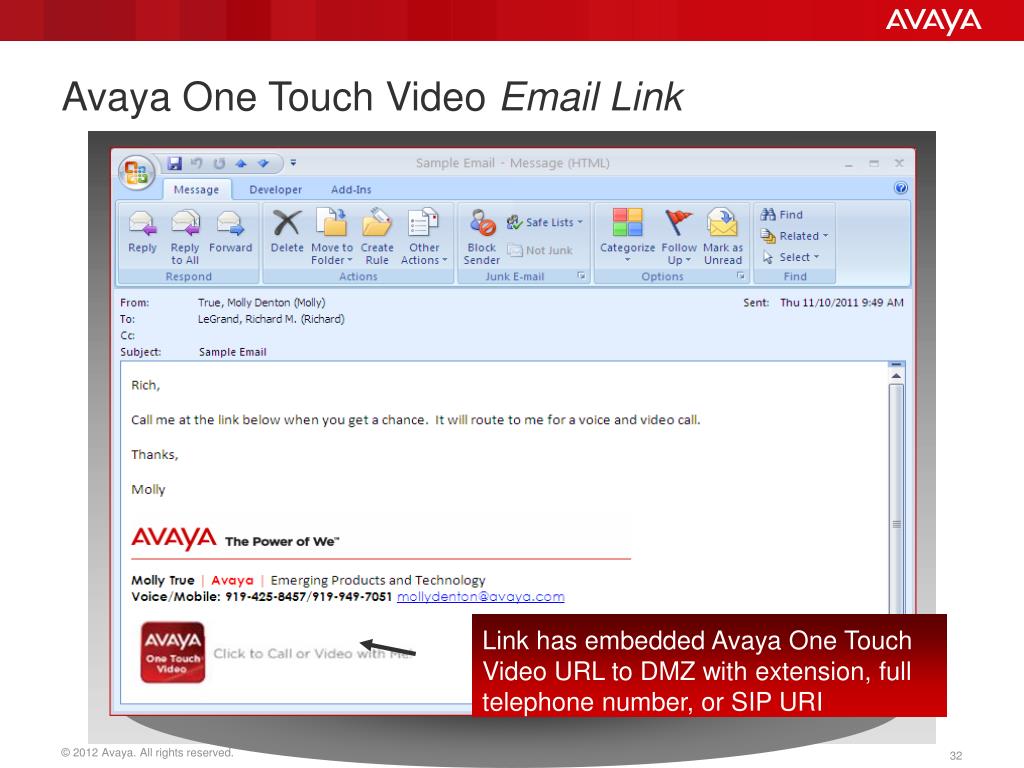
Task: Open the Other Actions dropdown
Action: click(x=424, y=236)
